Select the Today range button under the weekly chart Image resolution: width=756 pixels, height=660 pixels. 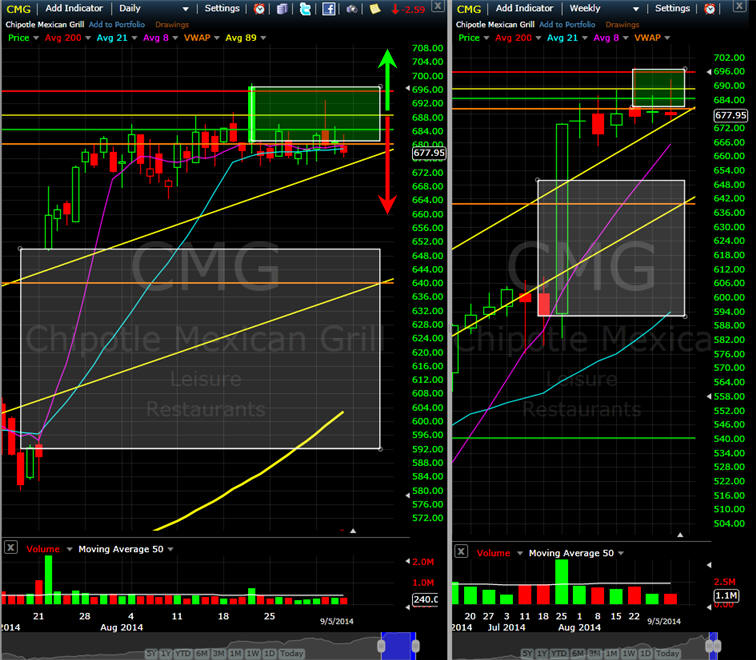(x=667, y=653)
